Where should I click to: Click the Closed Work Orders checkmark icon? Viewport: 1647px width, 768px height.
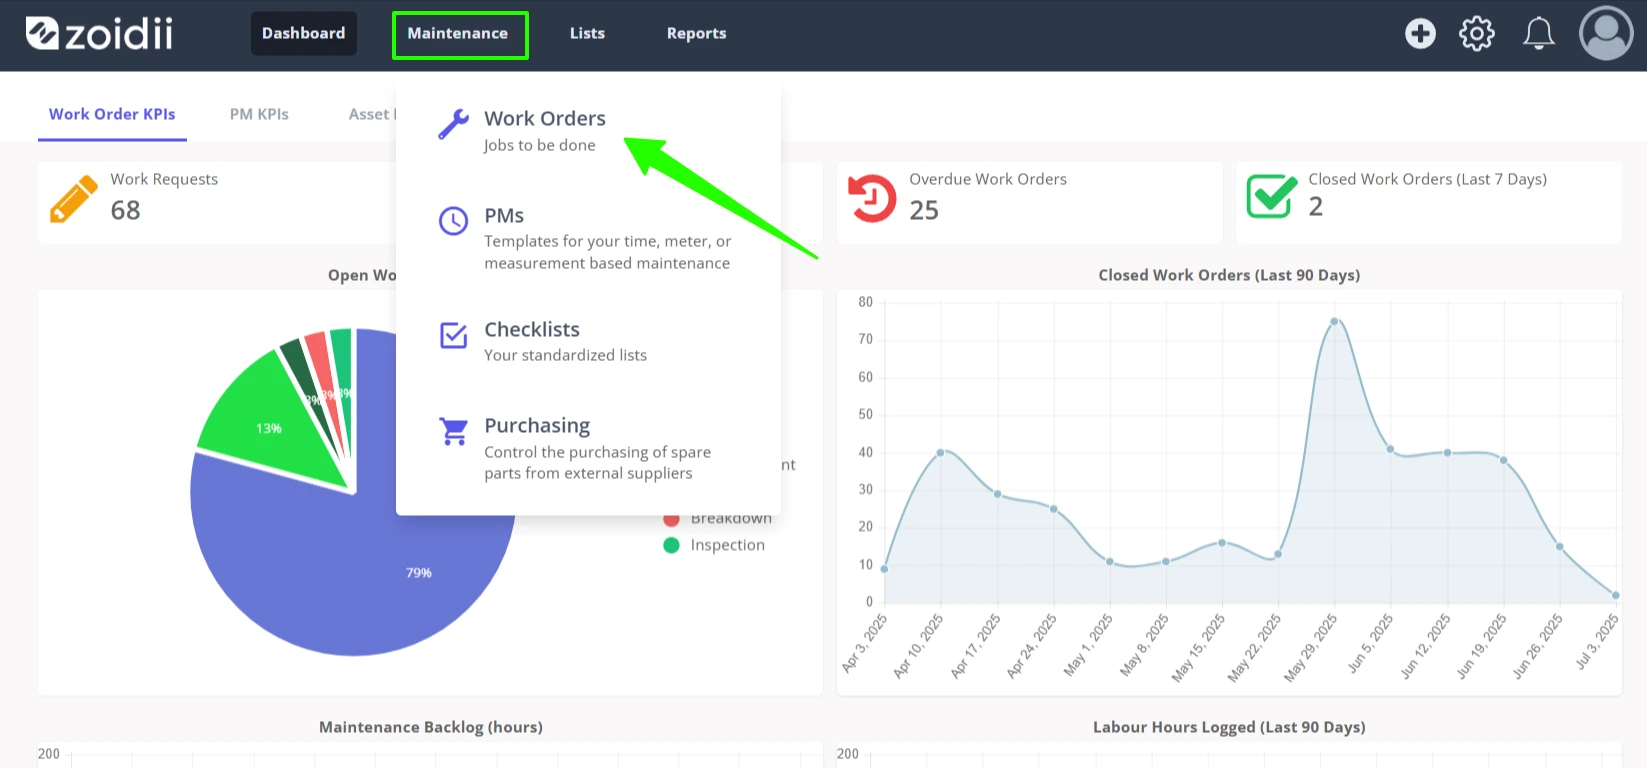pyautogui.click(x=1271, y=195)
